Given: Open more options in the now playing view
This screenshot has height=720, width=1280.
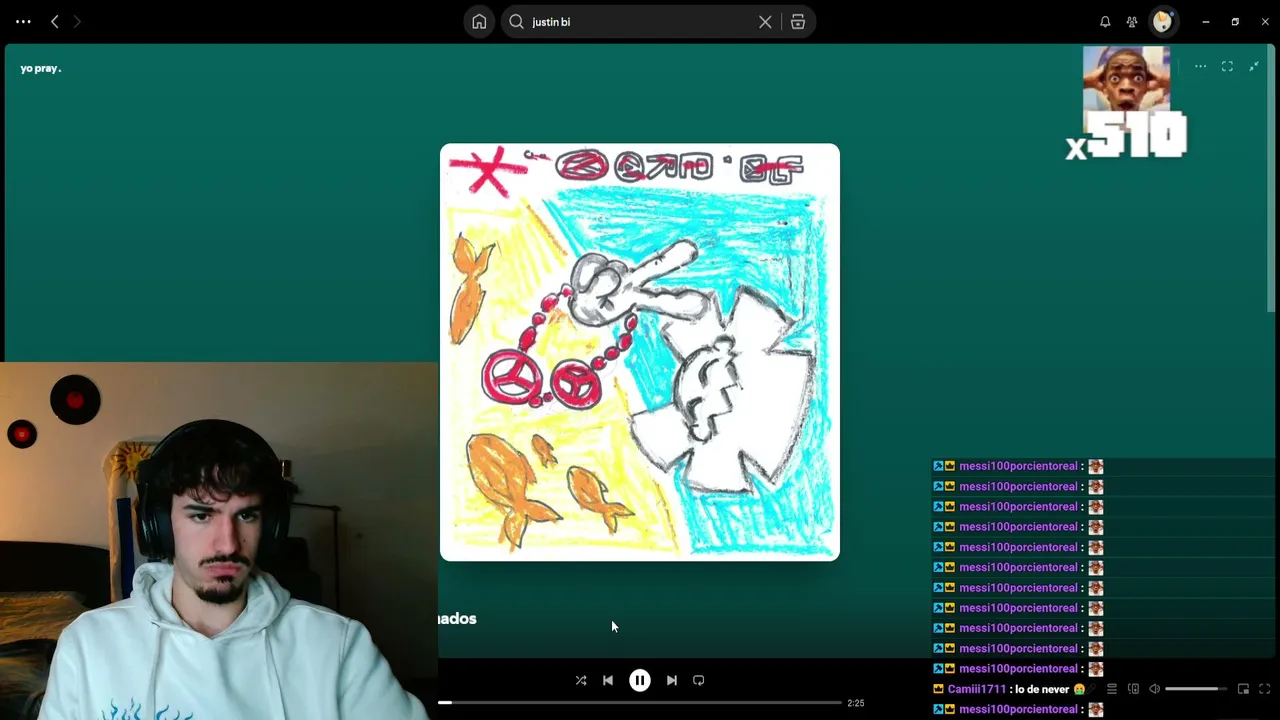Looking at the screenshot, I should [1200, 67].
